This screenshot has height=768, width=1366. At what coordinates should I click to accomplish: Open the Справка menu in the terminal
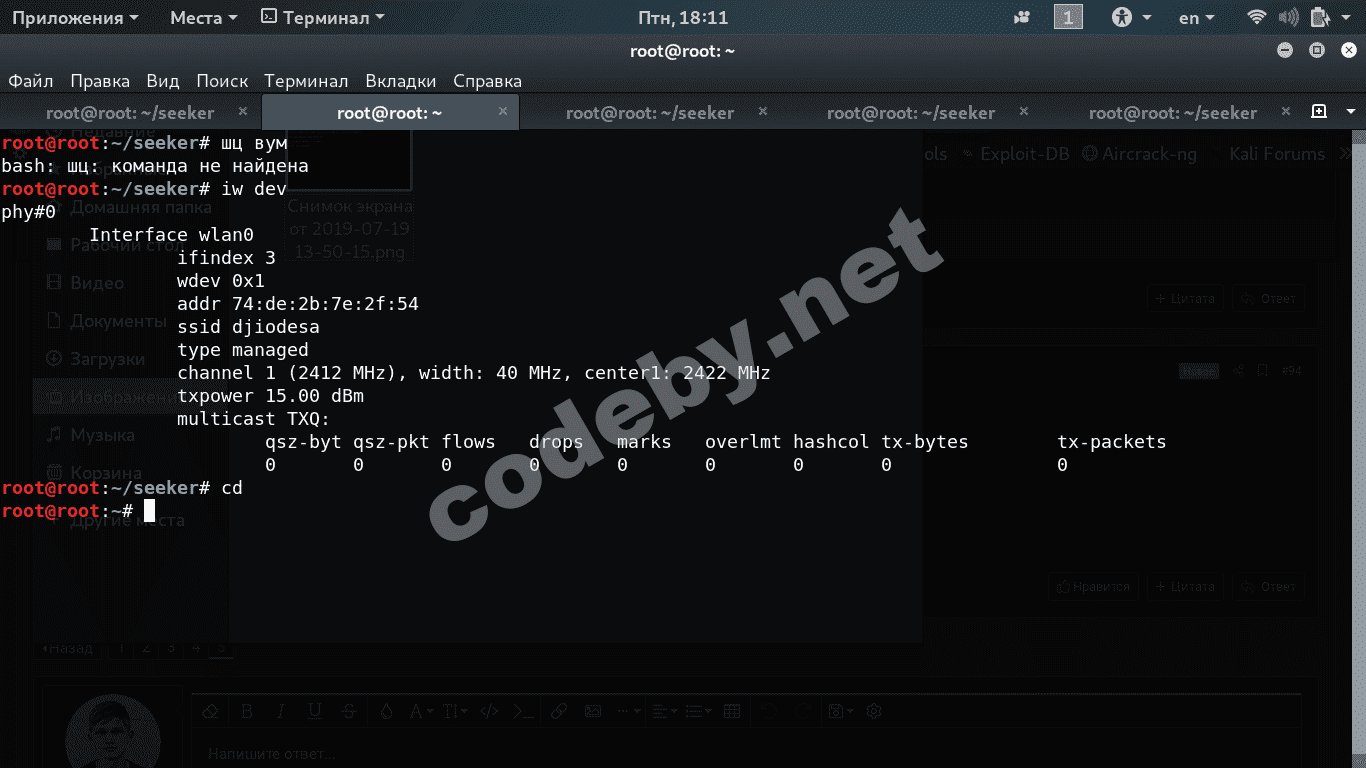488,81
